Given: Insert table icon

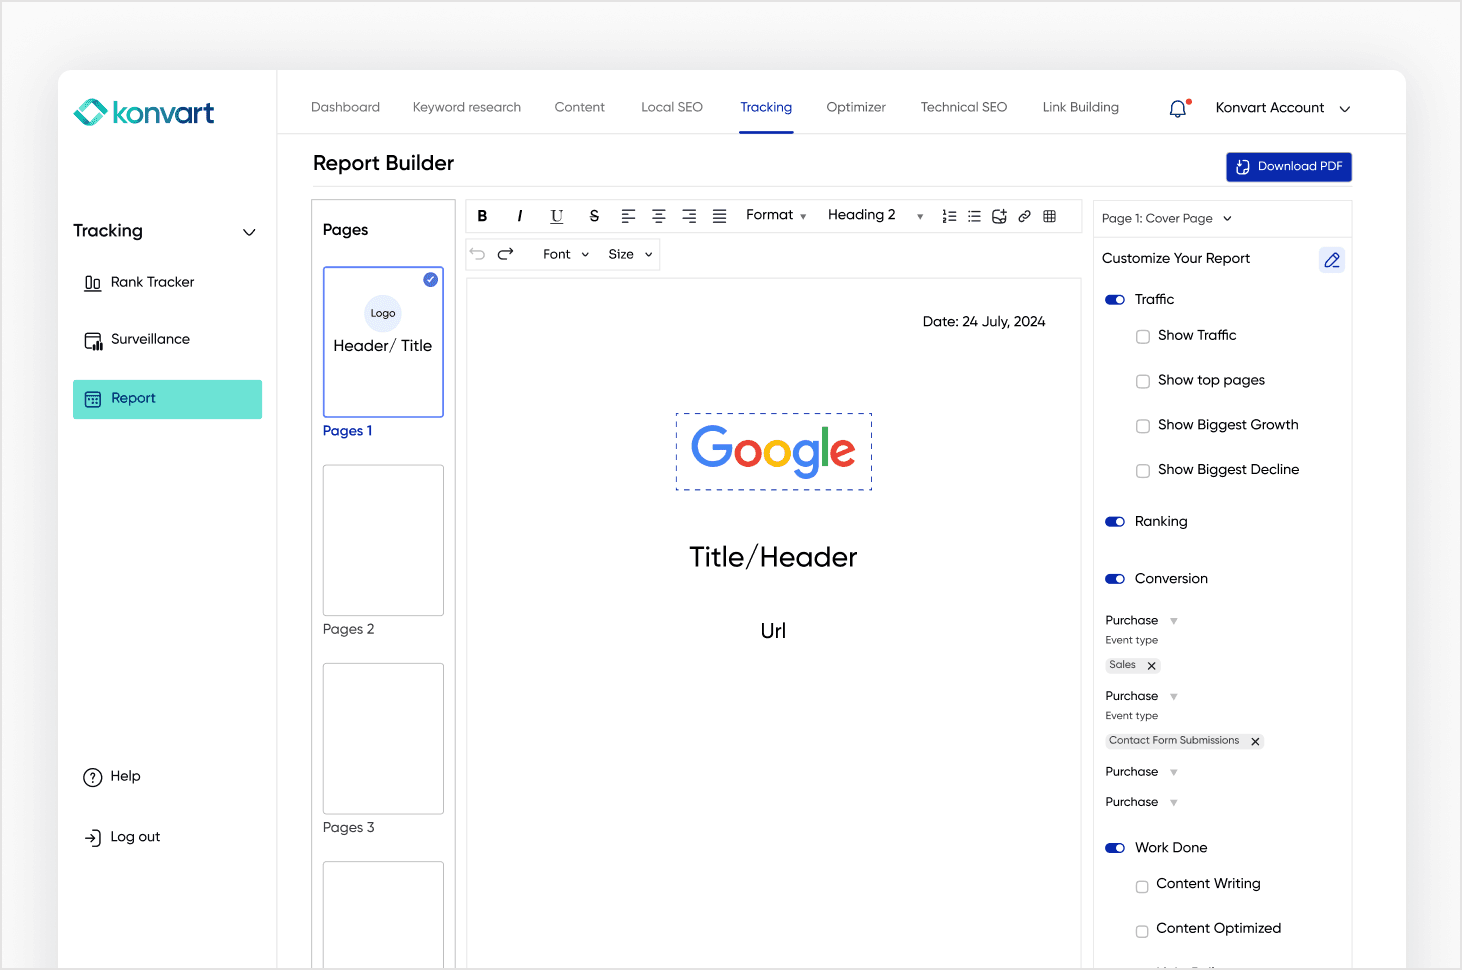Looking at the screenshot, I should tap(1049, 216).
